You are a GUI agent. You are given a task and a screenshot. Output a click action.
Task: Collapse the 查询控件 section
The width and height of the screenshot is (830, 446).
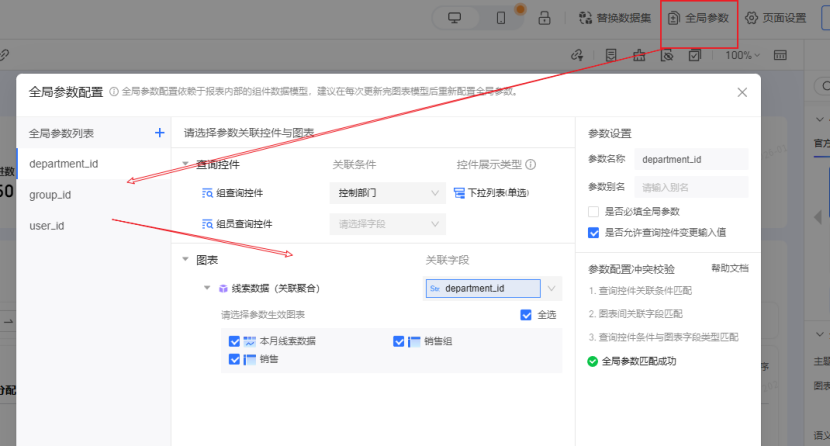pyautogui.click(x=185, y=164)
